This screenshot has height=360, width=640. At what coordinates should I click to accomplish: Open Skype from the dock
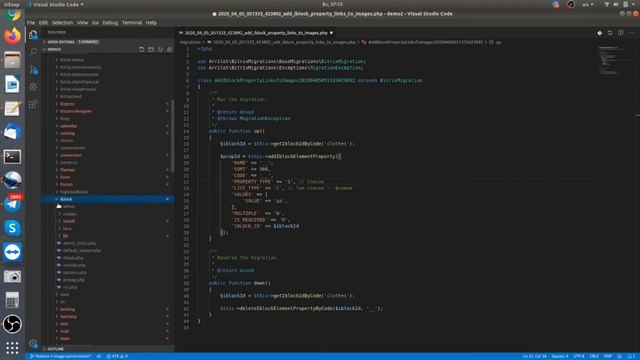tap(12, 228)
